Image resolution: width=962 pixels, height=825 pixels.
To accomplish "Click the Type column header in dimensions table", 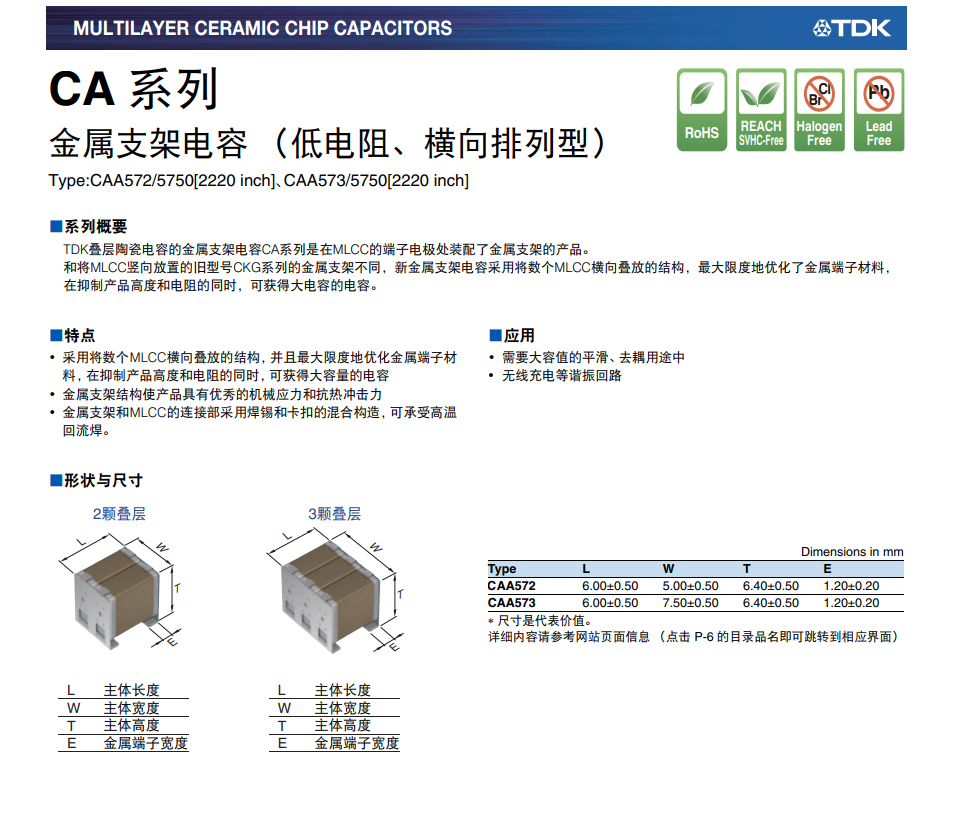I will 502,569.
